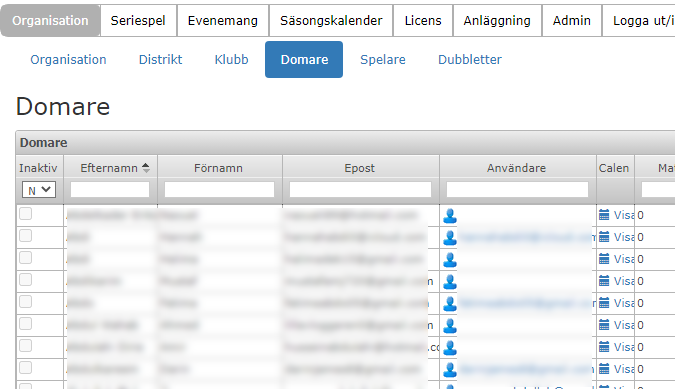Click the Visa link in the second row
Viewport: 675px width, 389px height.
point(624,237)
